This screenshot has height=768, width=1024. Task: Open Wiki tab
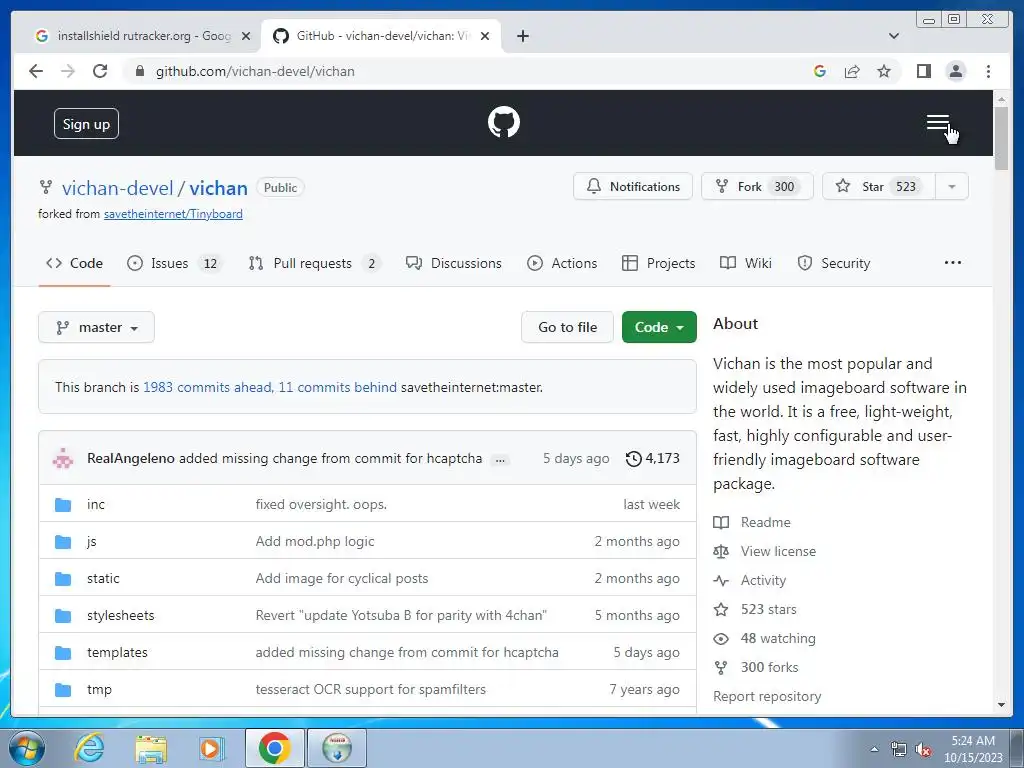[x=746, y=263]
